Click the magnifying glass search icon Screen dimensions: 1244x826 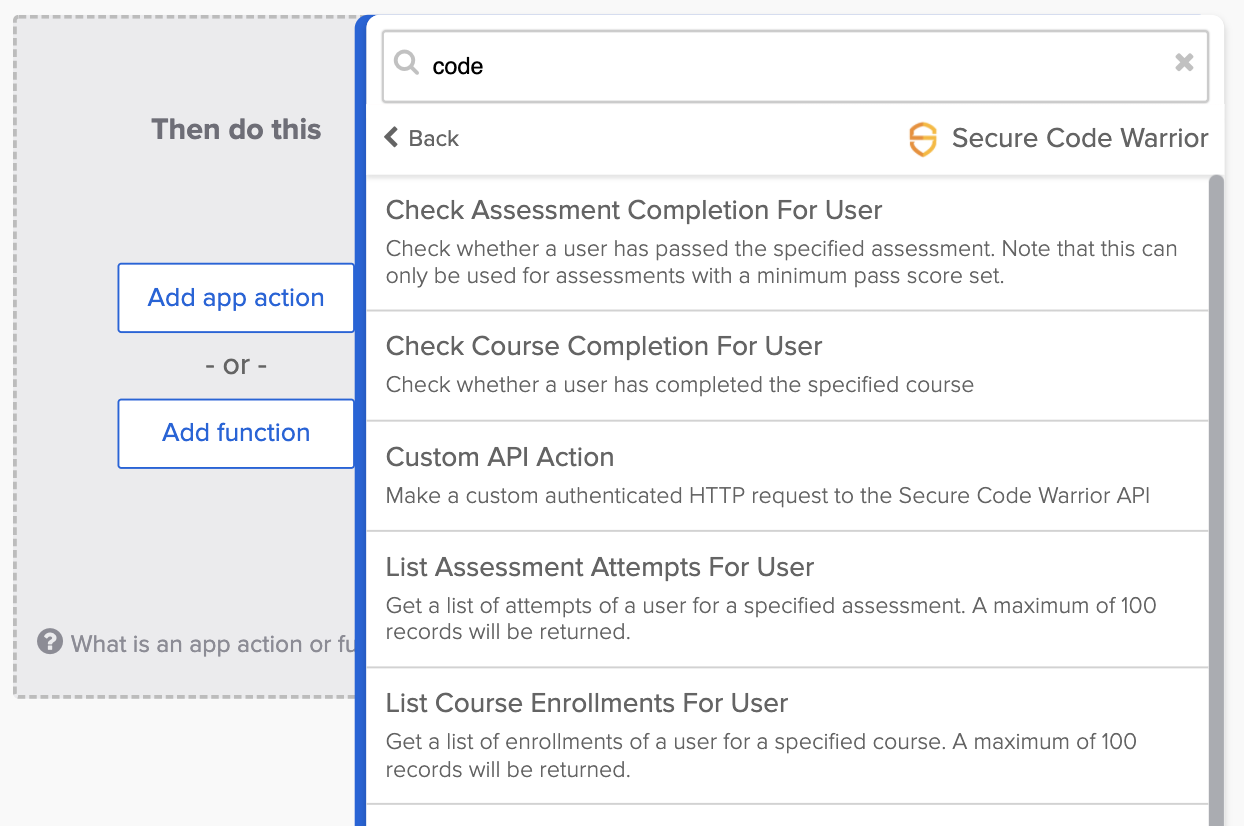coord(406,64)
